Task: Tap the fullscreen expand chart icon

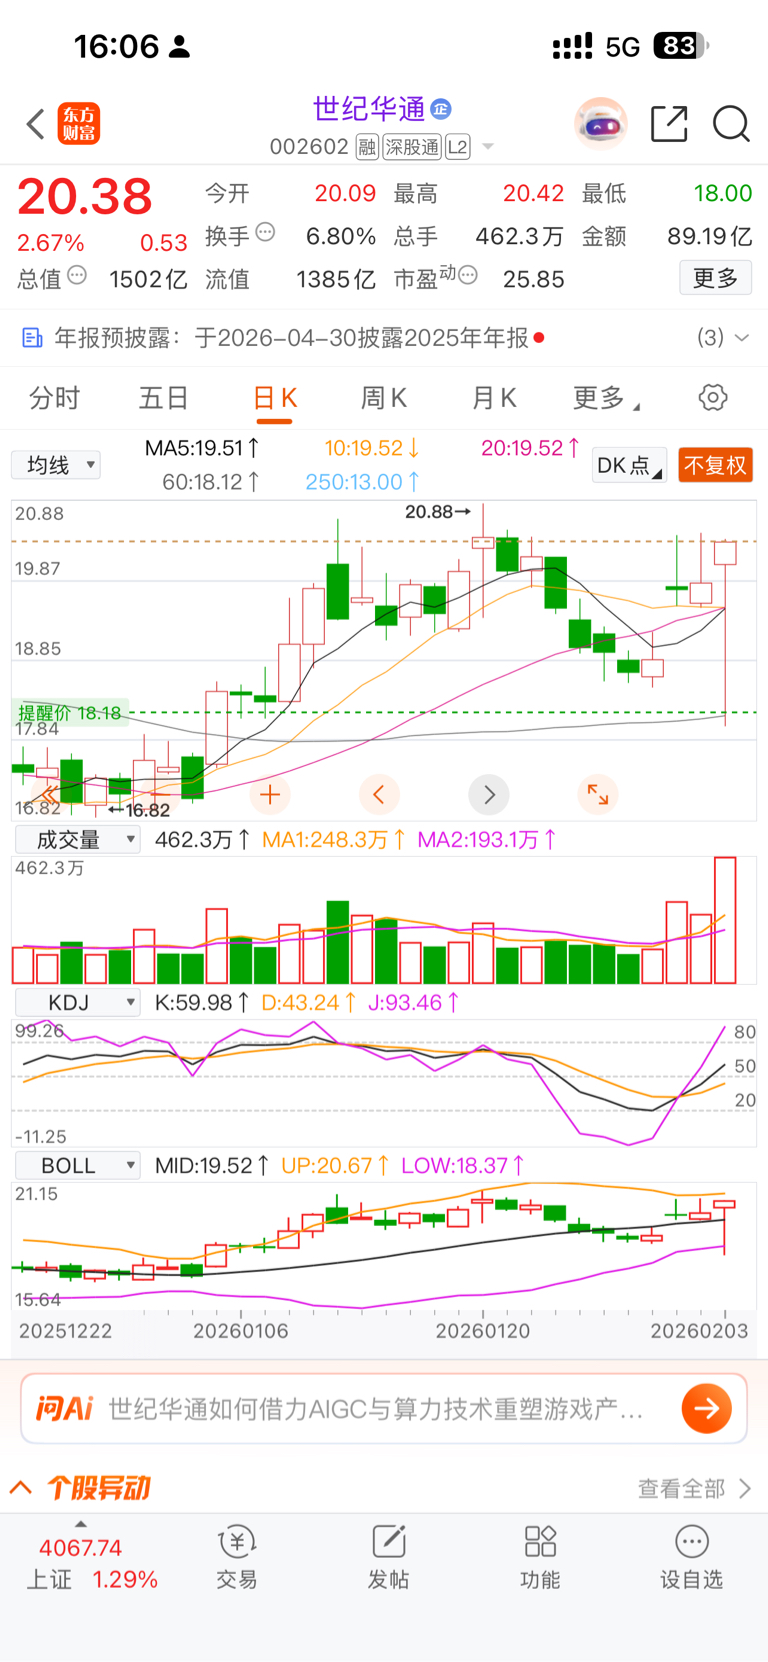Action: coord(598,795)
